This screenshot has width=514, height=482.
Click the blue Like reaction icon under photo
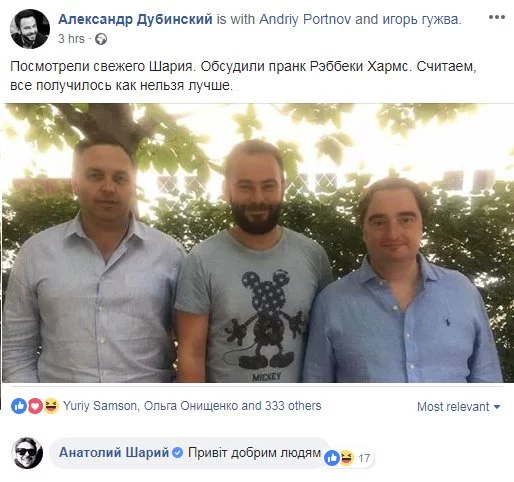coord(19,406)
